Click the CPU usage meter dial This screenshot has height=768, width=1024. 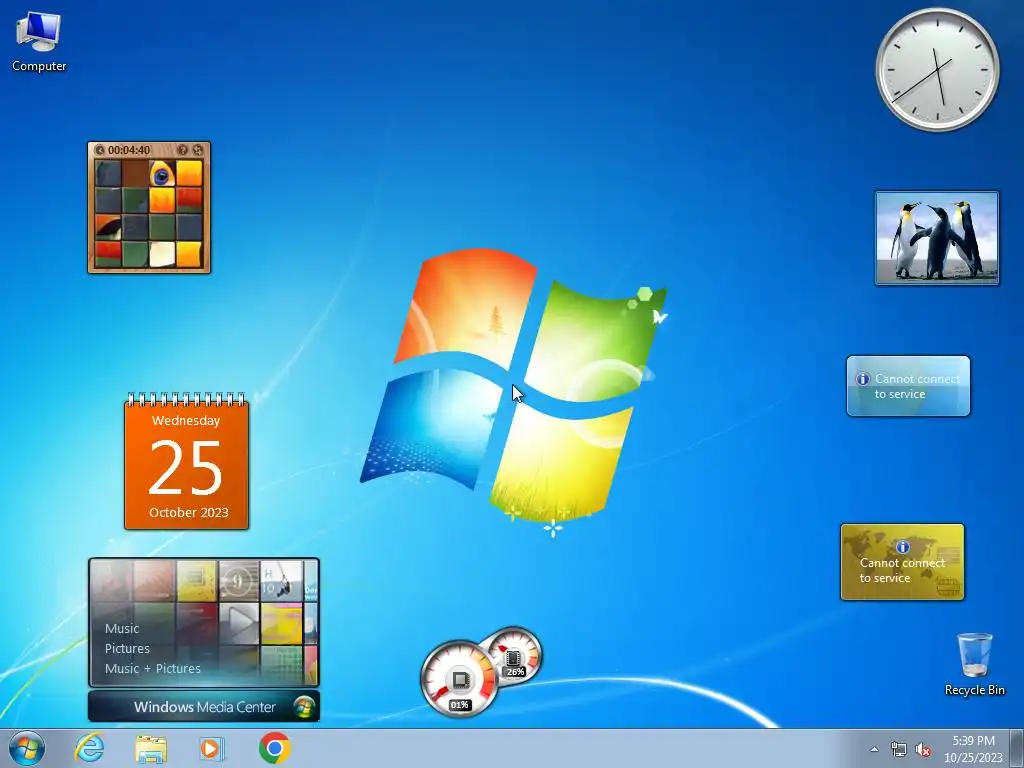459,679
